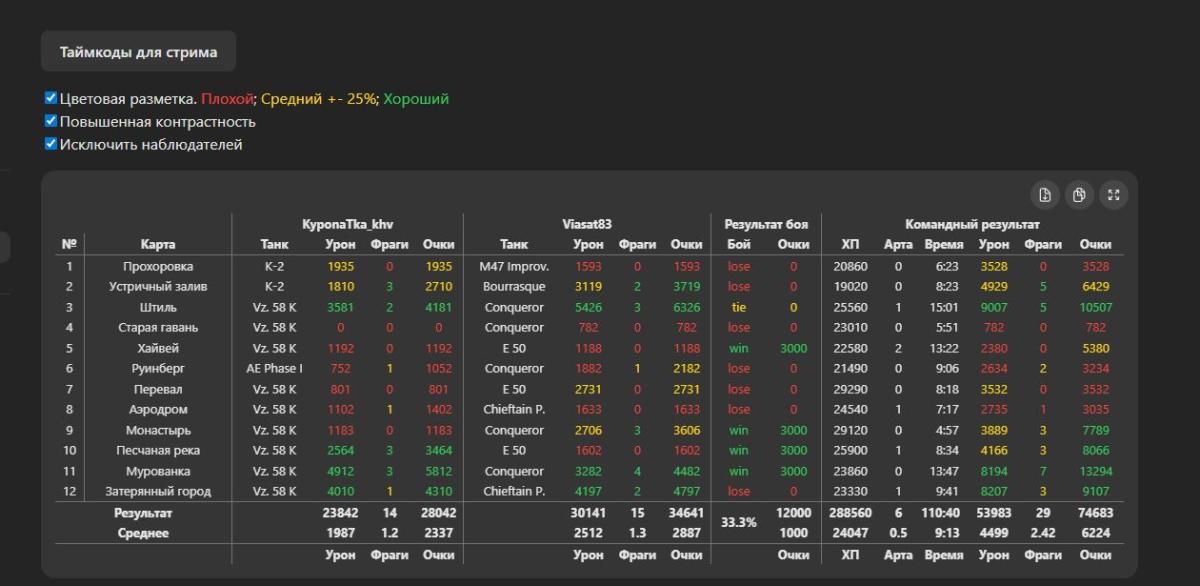Uncheck 'Исключить наблюдателей' checkbox

coord(51,144)
